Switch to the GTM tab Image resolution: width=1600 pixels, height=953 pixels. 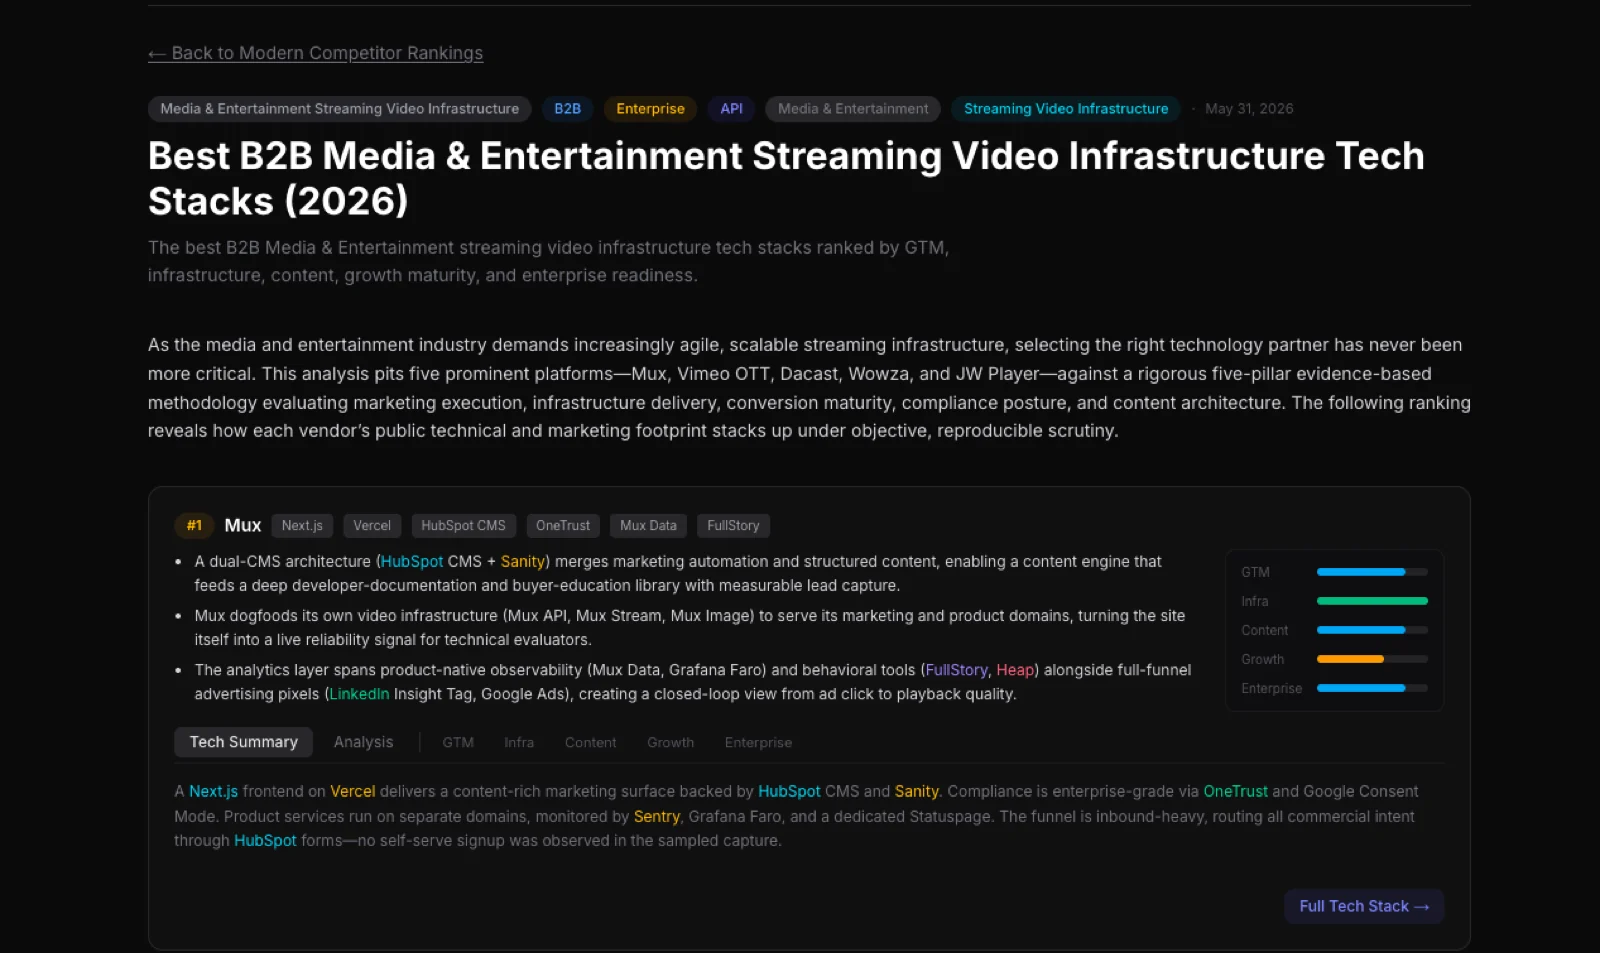click(x=458, y=742)
